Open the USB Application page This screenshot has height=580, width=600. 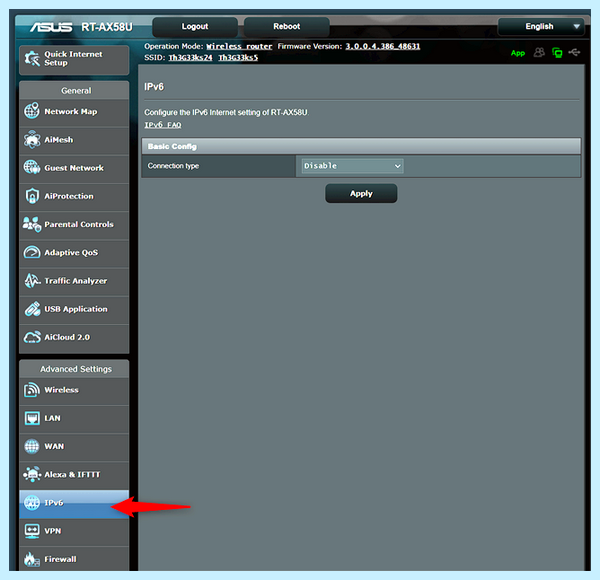pos(74,309)
